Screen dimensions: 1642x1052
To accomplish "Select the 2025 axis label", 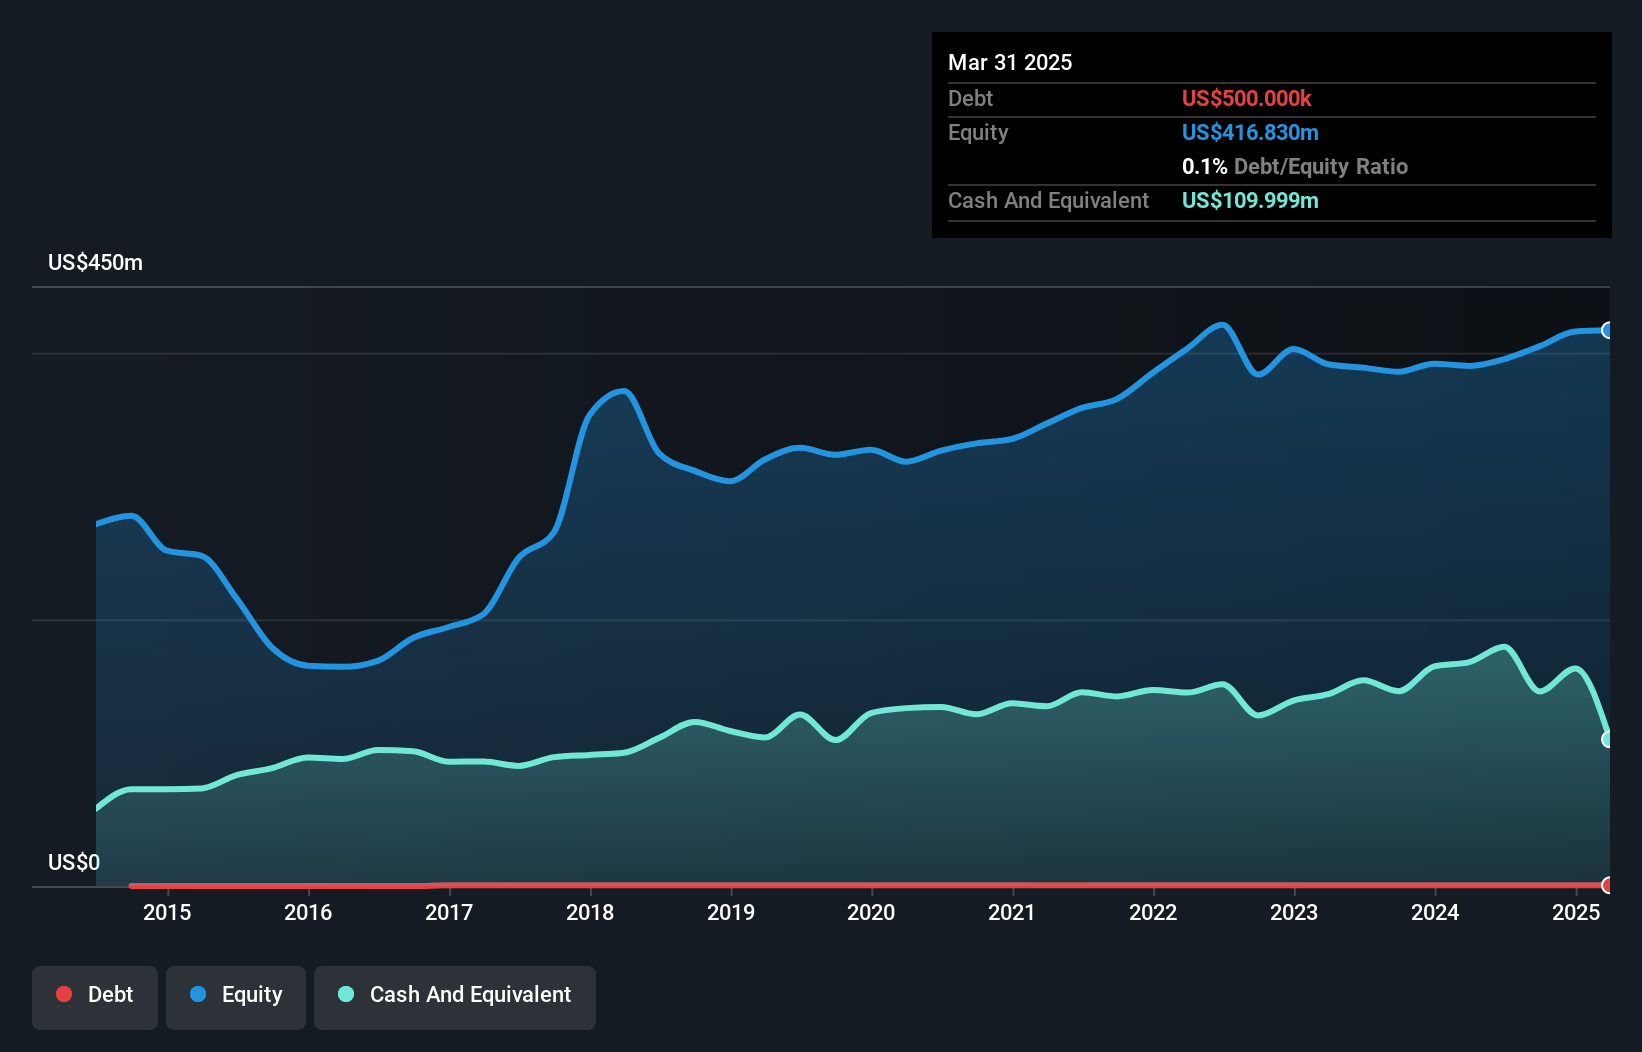I will (1576, 912).
